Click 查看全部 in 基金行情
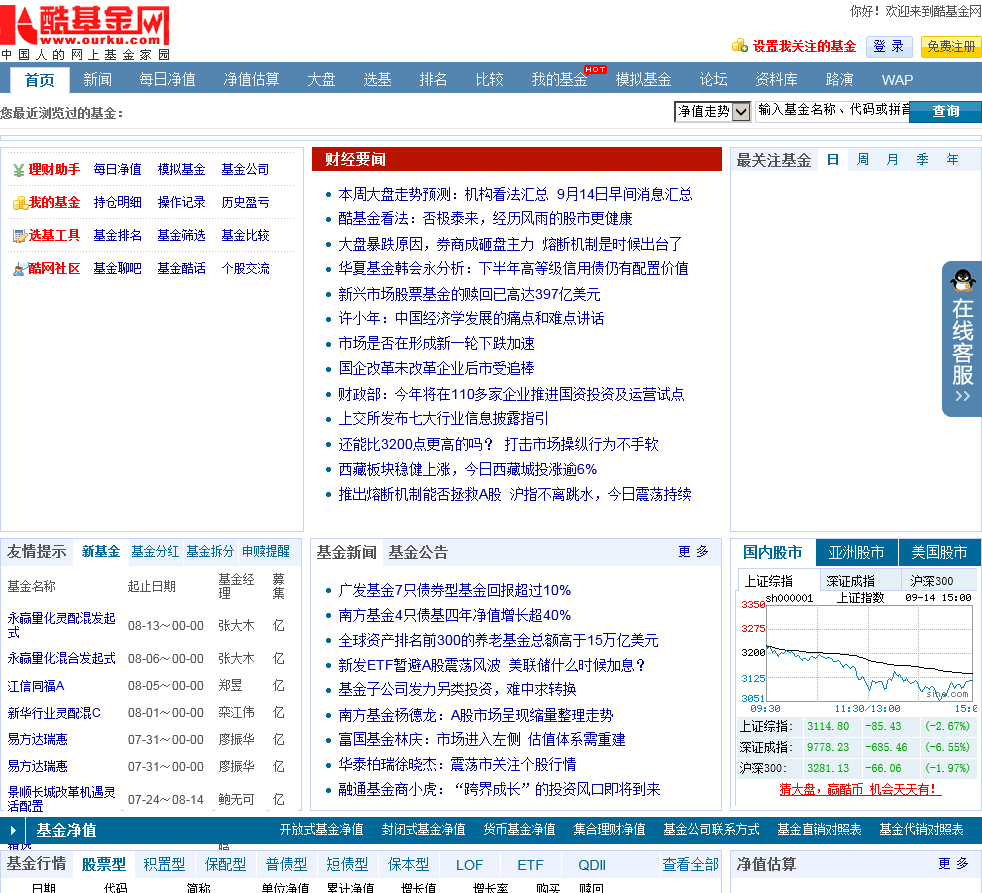982x893 pixels. pos(690,865)
